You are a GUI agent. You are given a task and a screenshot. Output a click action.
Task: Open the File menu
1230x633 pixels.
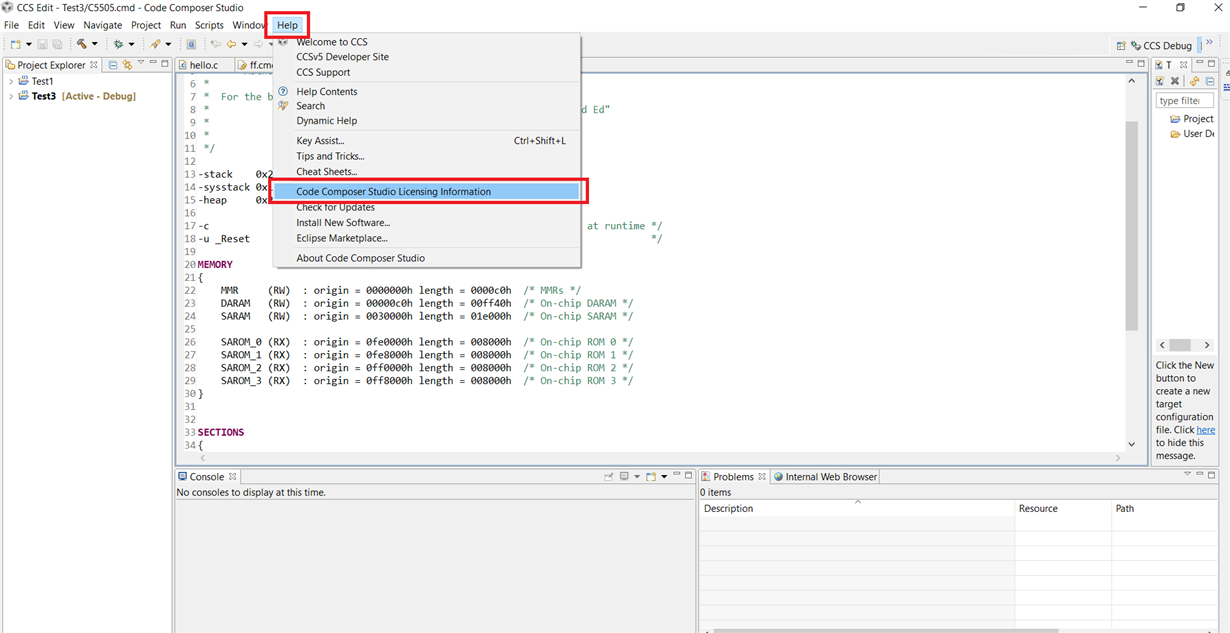12,25
